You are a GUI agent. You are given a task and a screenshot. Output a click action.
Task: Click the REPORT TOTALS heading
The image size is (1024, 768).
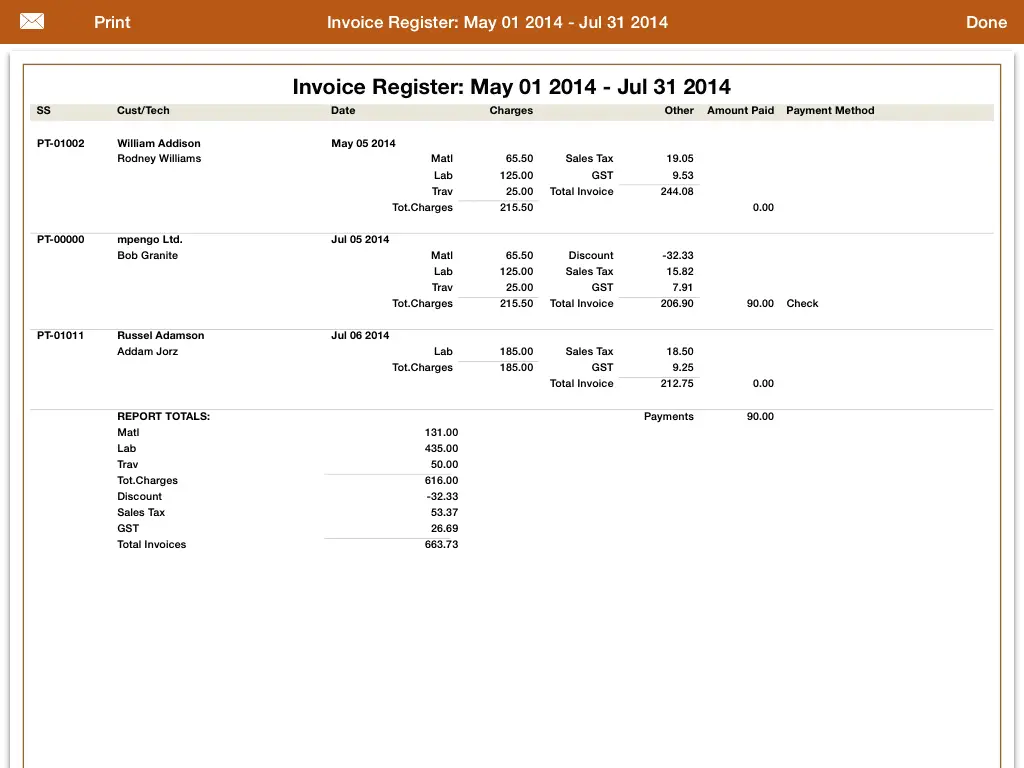[x=163, y=416]
